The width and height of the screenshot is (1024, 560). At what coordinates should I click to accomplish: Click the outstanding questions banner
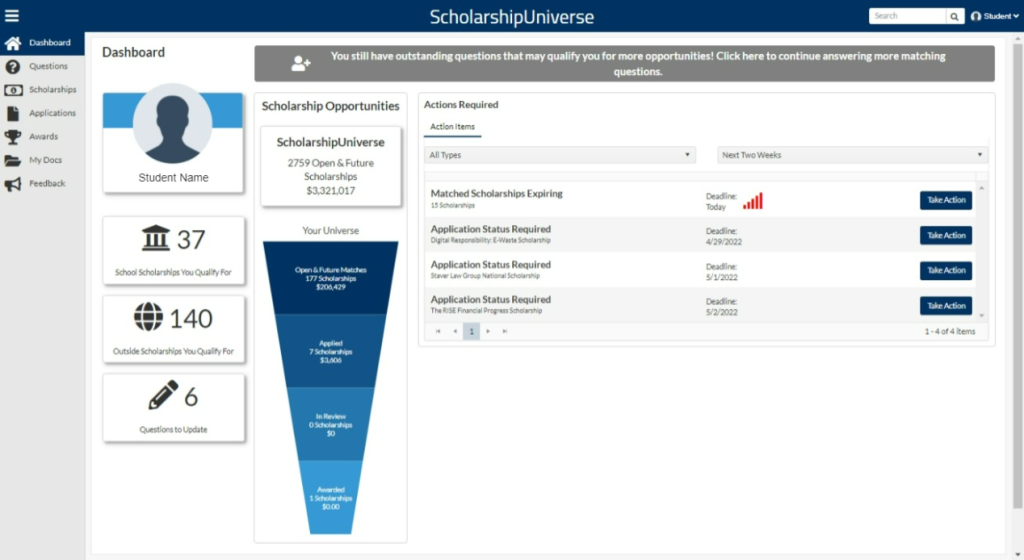coord(624,64)
